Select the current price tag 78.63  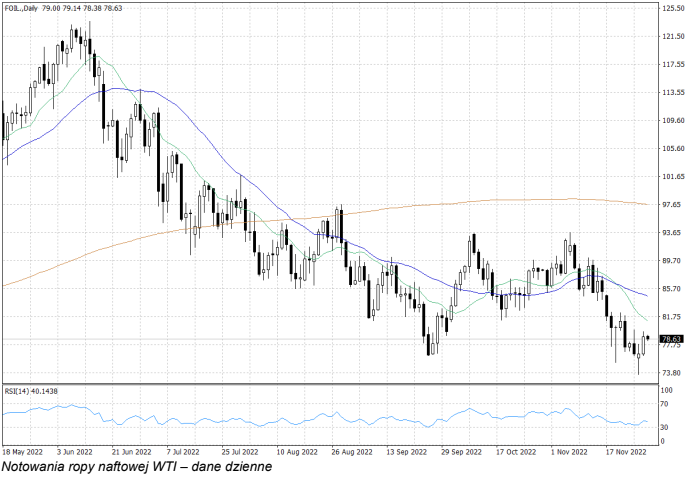[672, 339]
